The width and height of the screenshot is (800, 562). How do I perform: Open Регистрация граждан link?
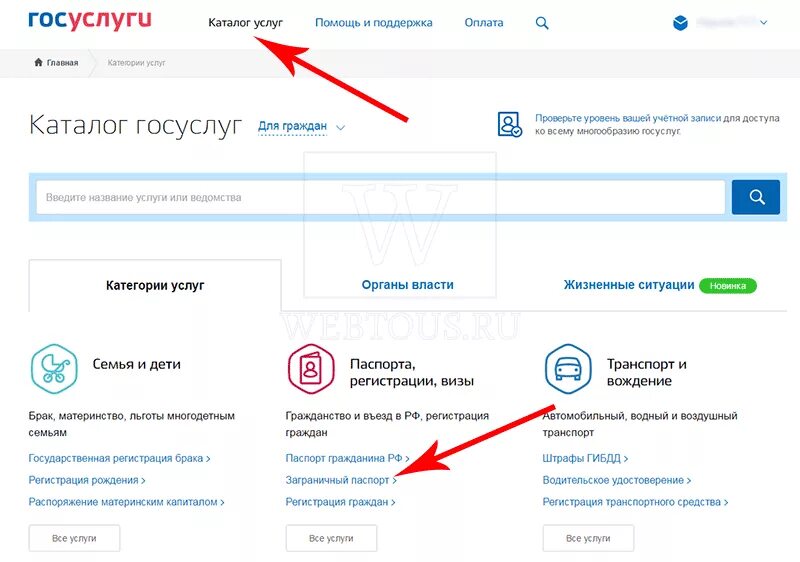click(340, 502)
